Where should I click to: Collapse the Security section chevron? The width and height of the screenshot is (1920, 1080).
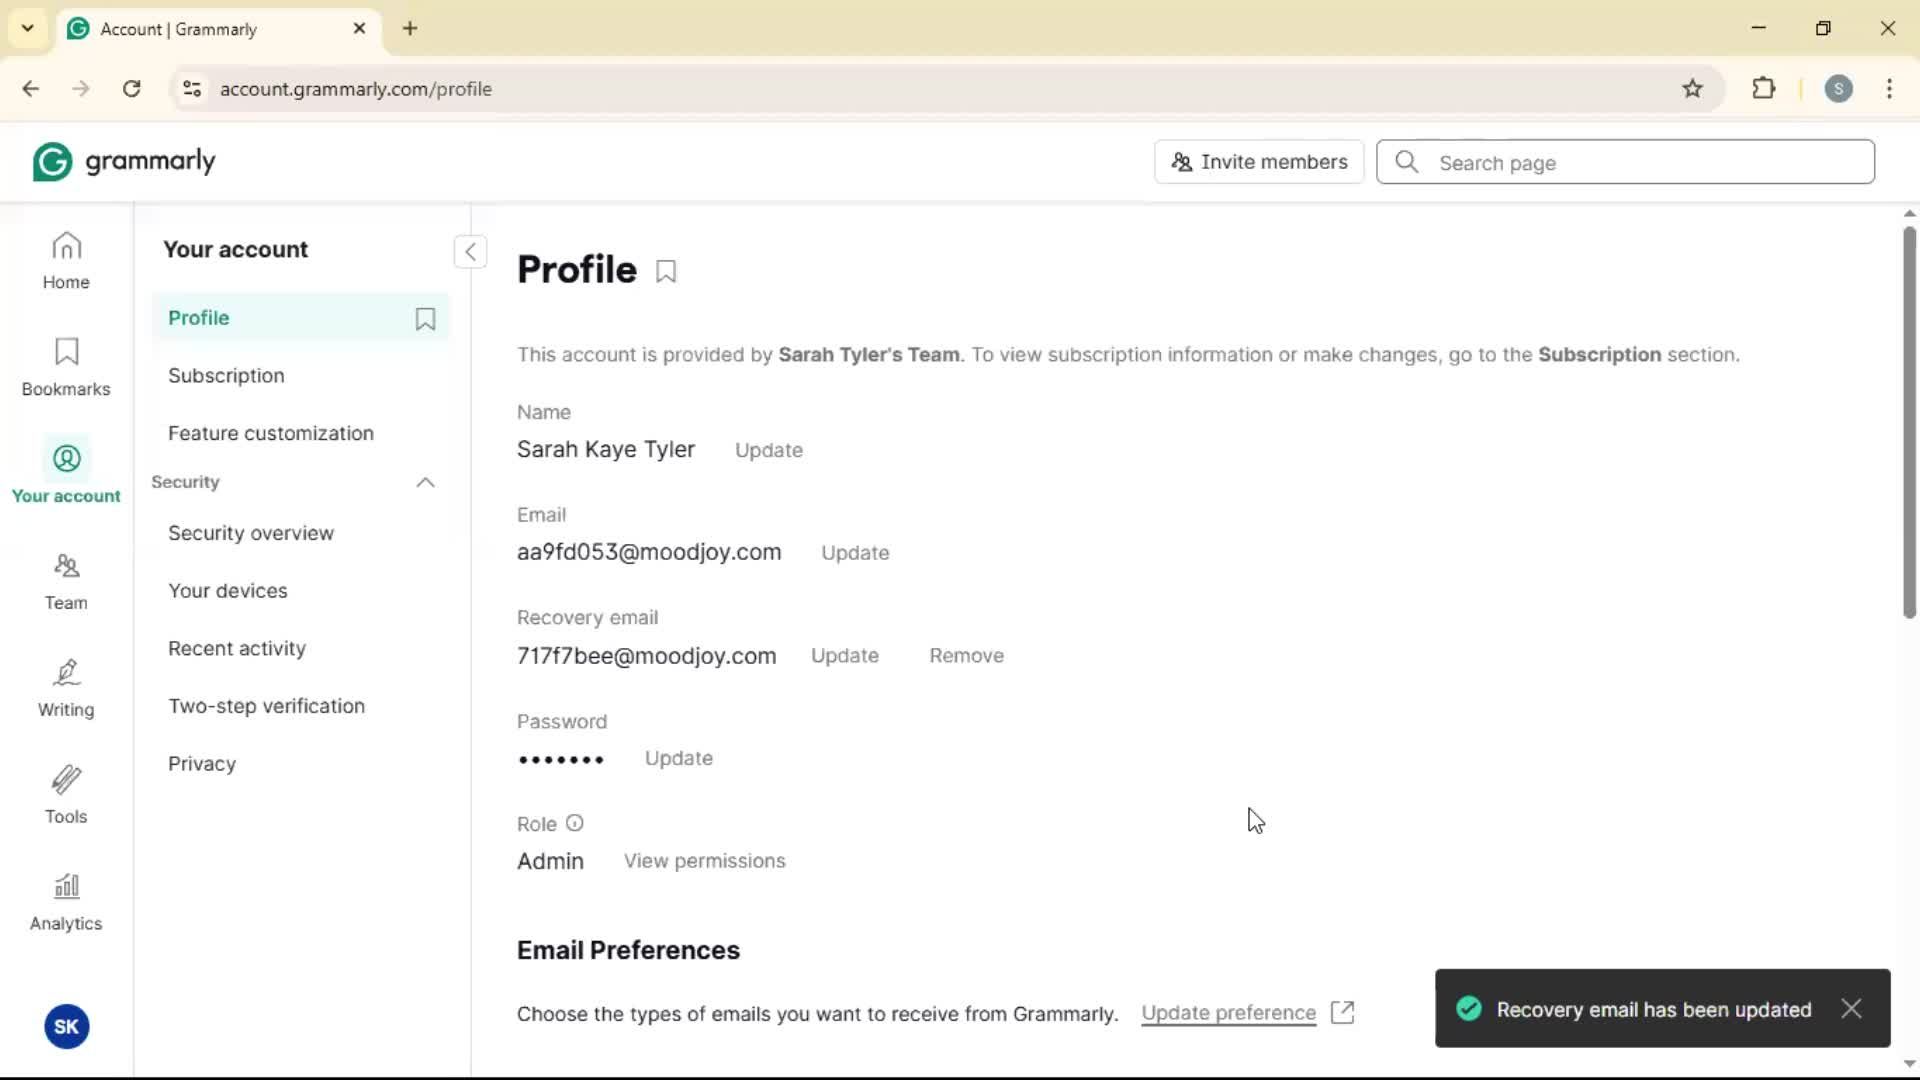[425, 482]
